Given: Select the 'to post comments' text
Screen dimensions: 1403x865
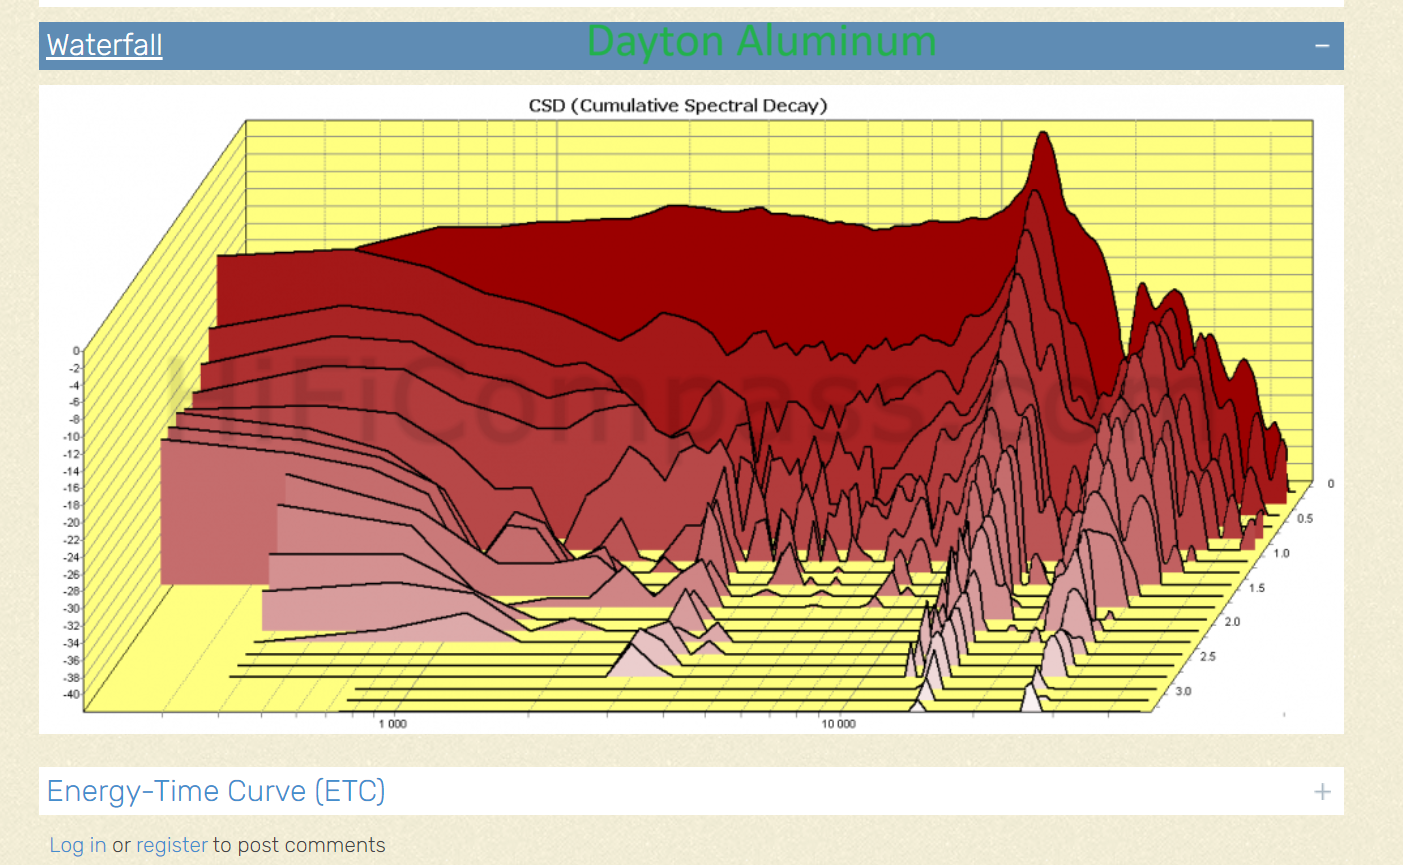Looking at the screenshot, I should coord(299,845).
